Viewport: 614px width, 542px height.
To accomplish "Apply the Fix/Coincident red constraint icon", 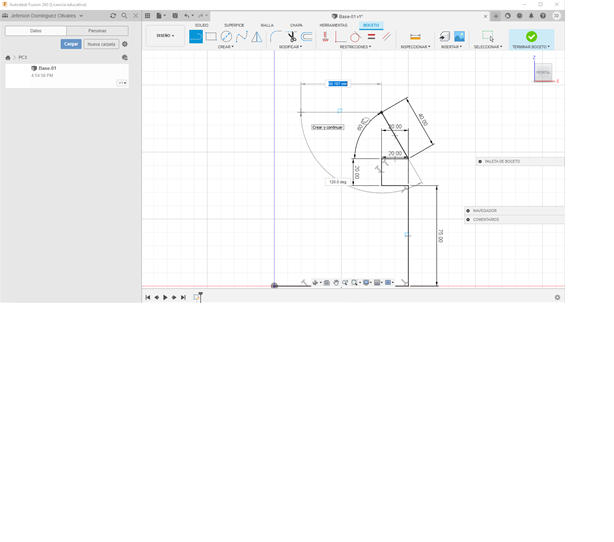I will coord(325,36).
